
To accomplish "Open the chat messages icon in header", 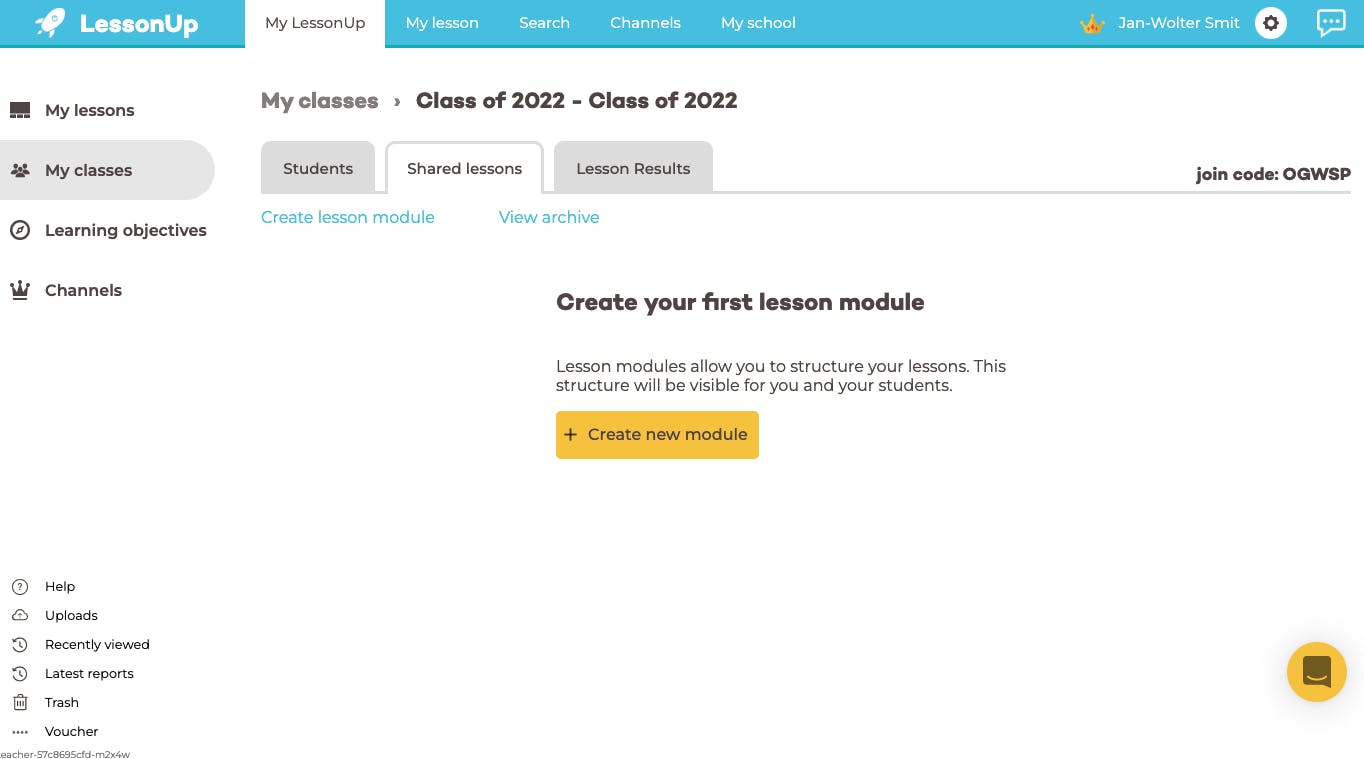I will coord(1331,23).
